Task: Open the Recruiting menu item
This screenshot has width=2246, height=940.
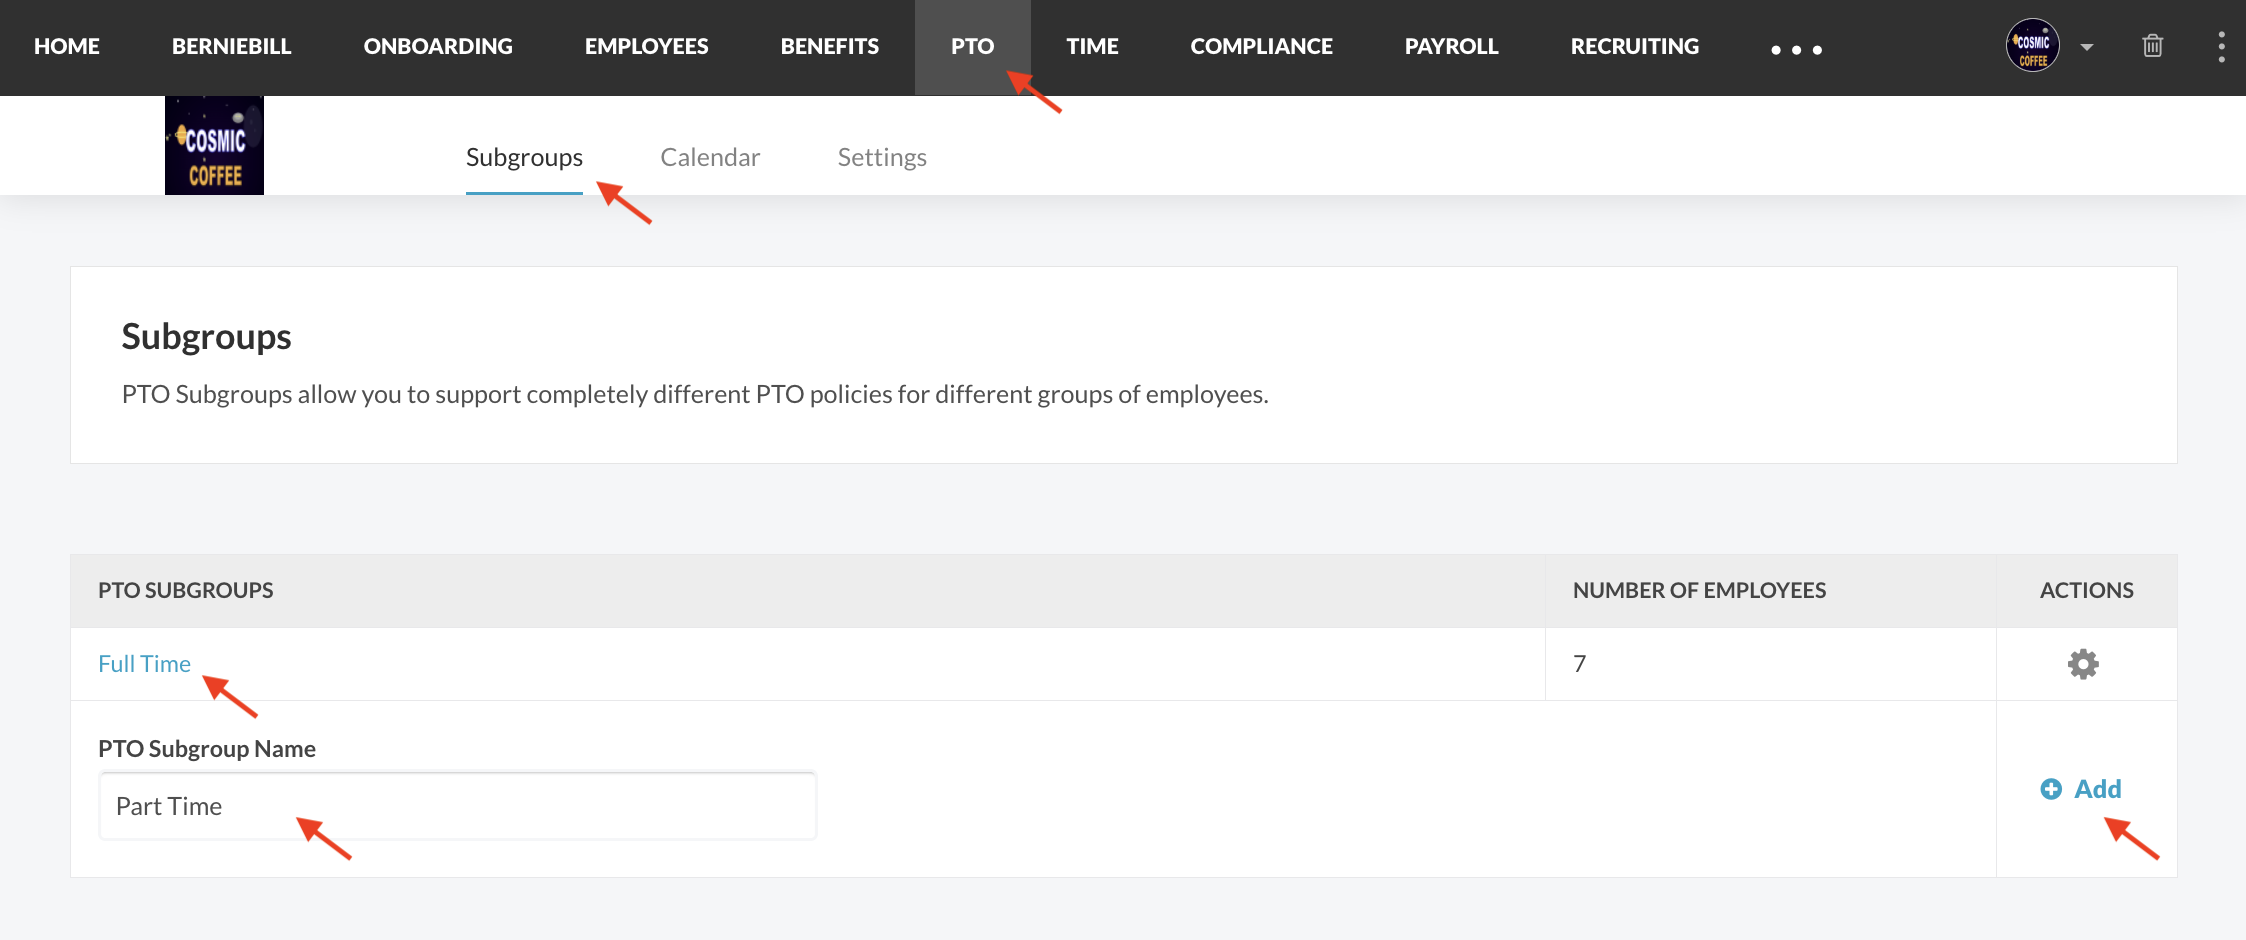Action: point(1634,46)
